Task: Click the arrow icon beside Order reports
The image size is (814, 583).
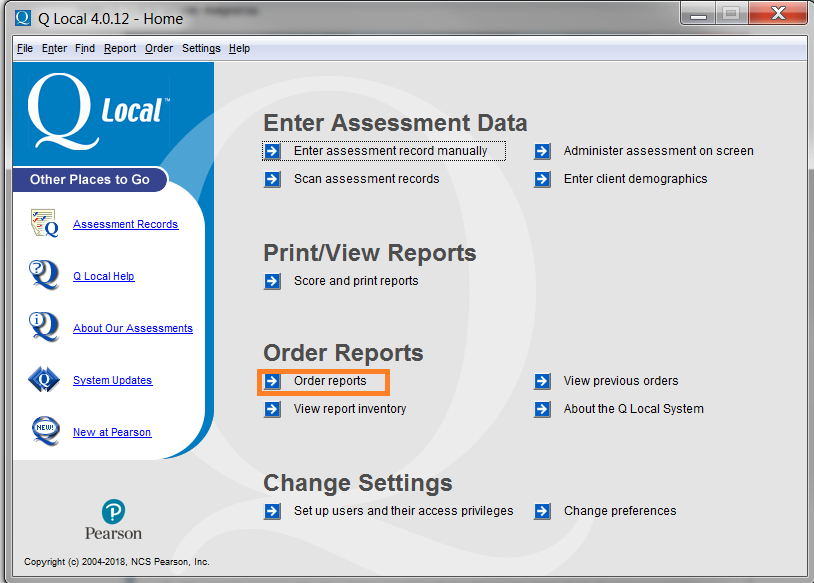Action: point(273,381)
